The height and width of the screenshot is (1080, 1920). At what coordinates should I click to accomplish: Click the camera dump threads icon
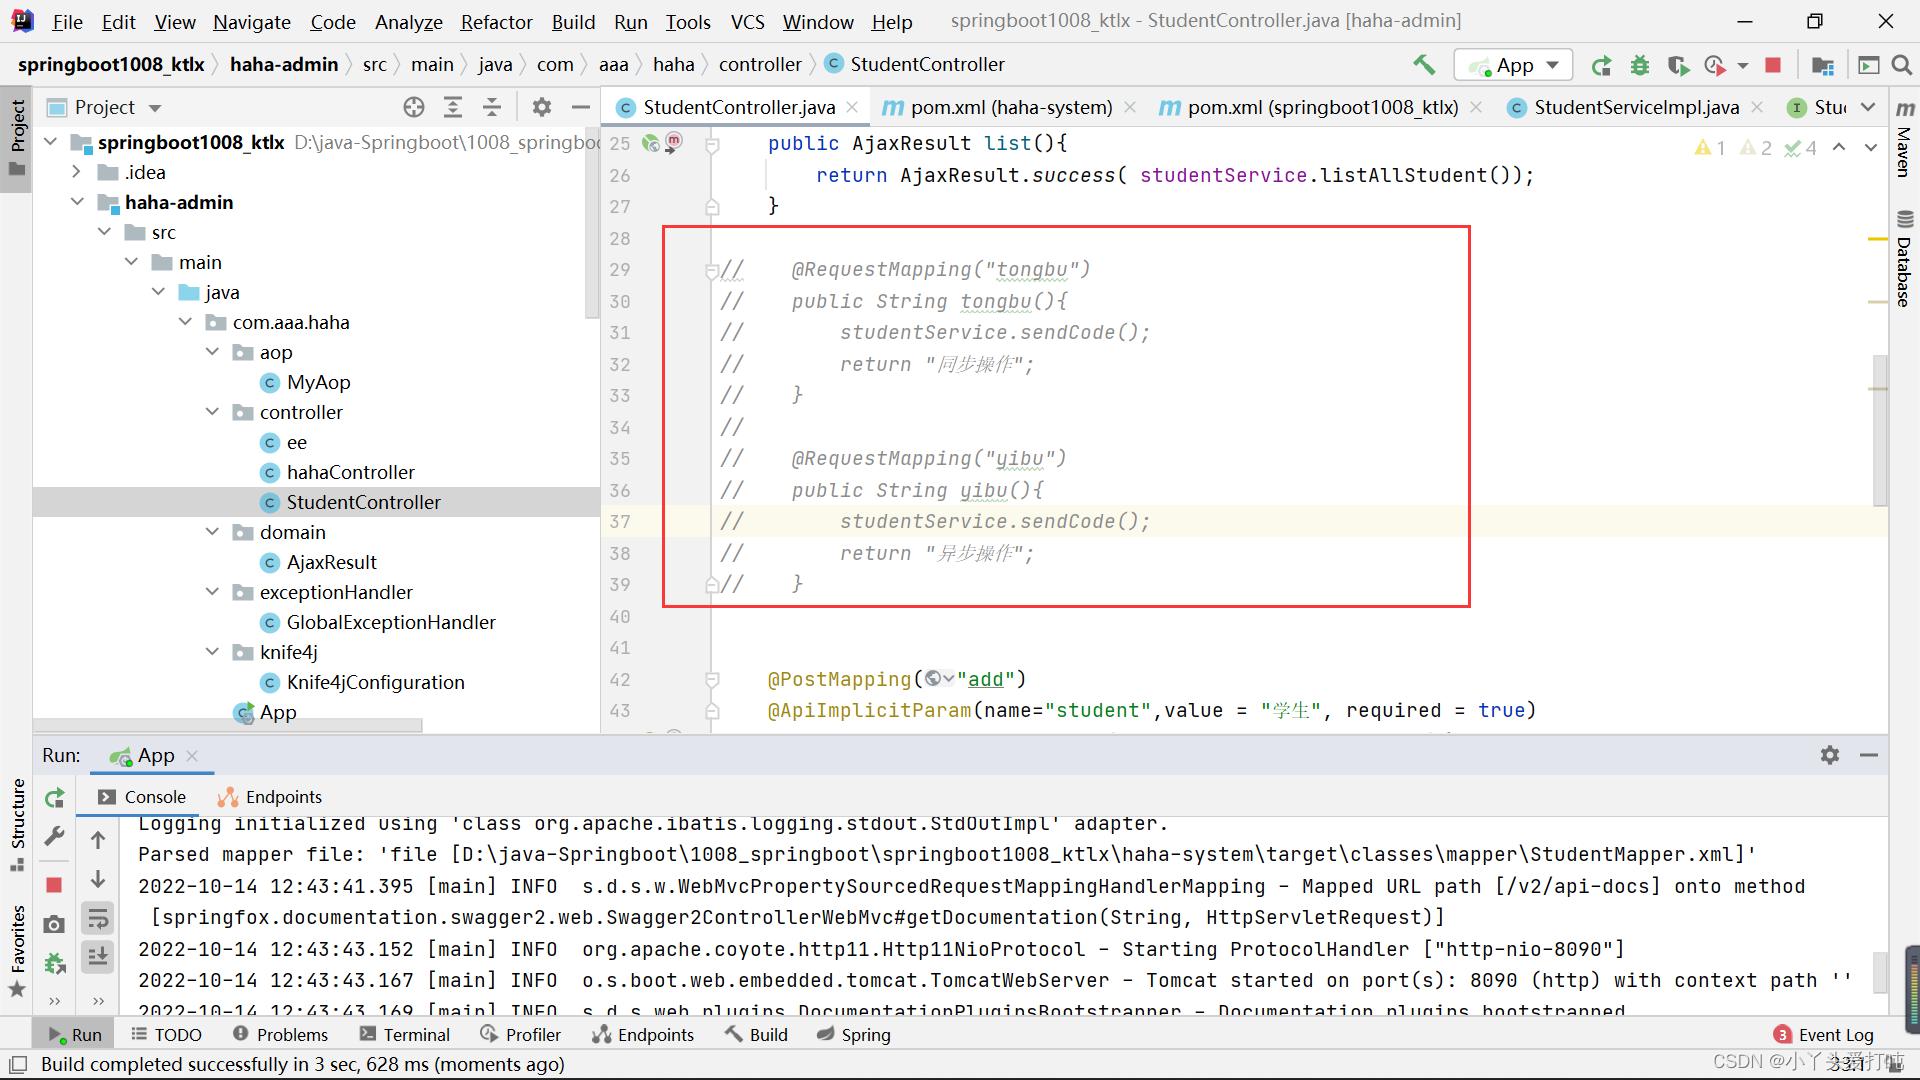click(54, 924)
